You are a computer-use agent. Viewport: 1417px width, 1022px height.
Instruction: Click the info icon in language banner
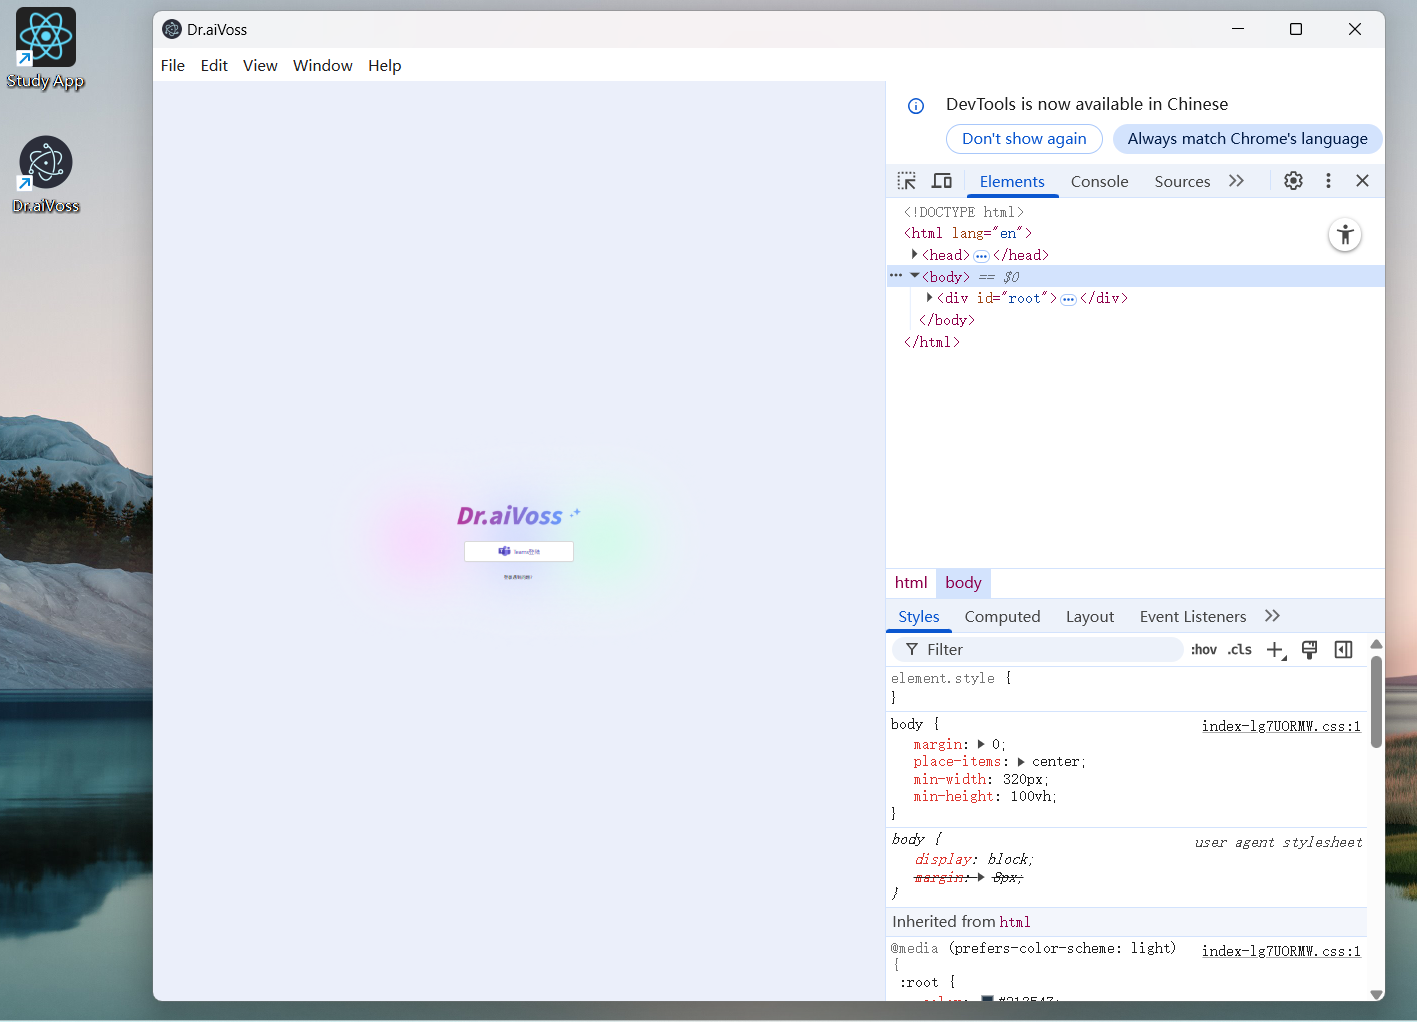click(x=916, y=106)
